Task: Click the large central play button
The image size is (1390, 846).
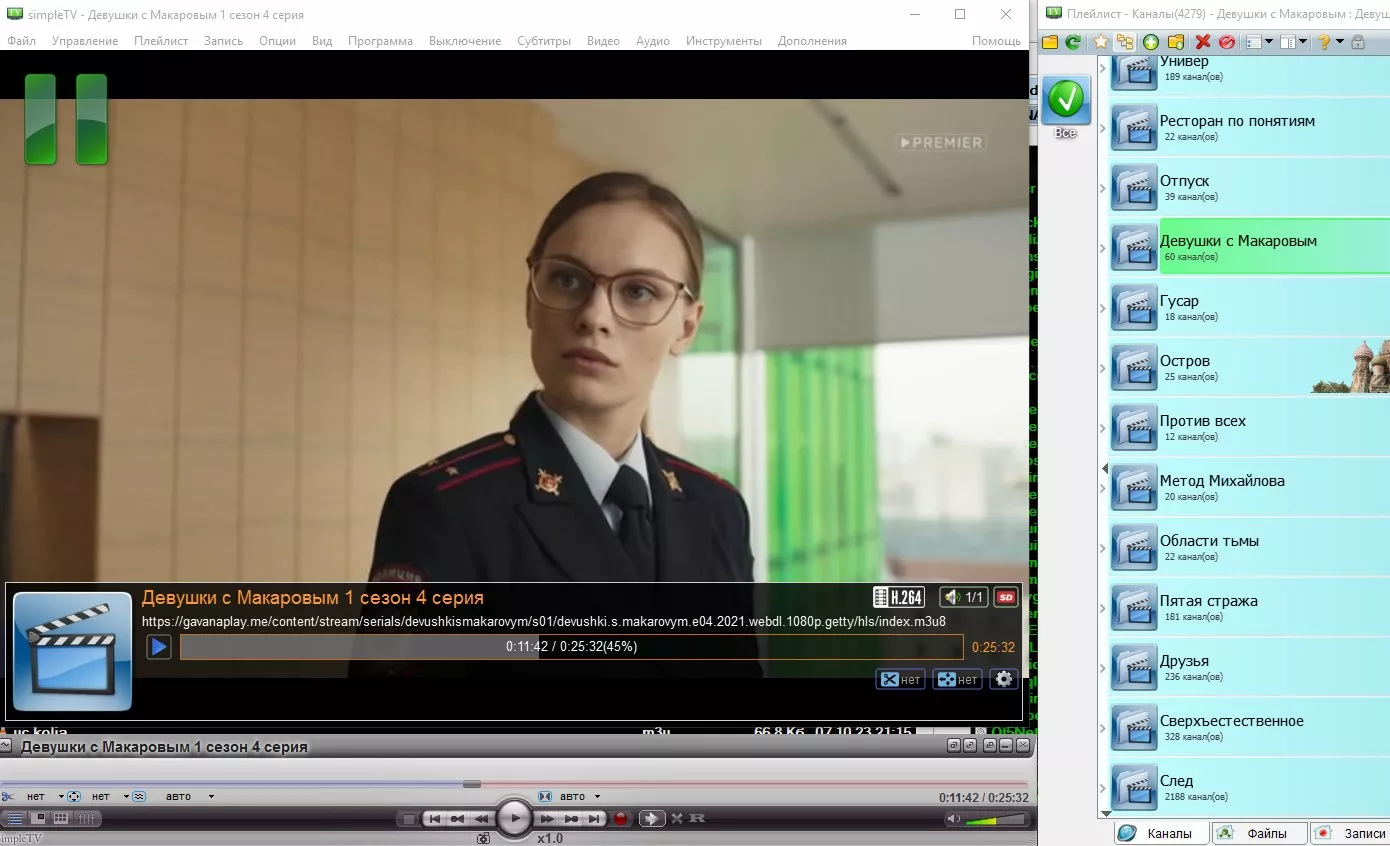Action: point(515,818)
